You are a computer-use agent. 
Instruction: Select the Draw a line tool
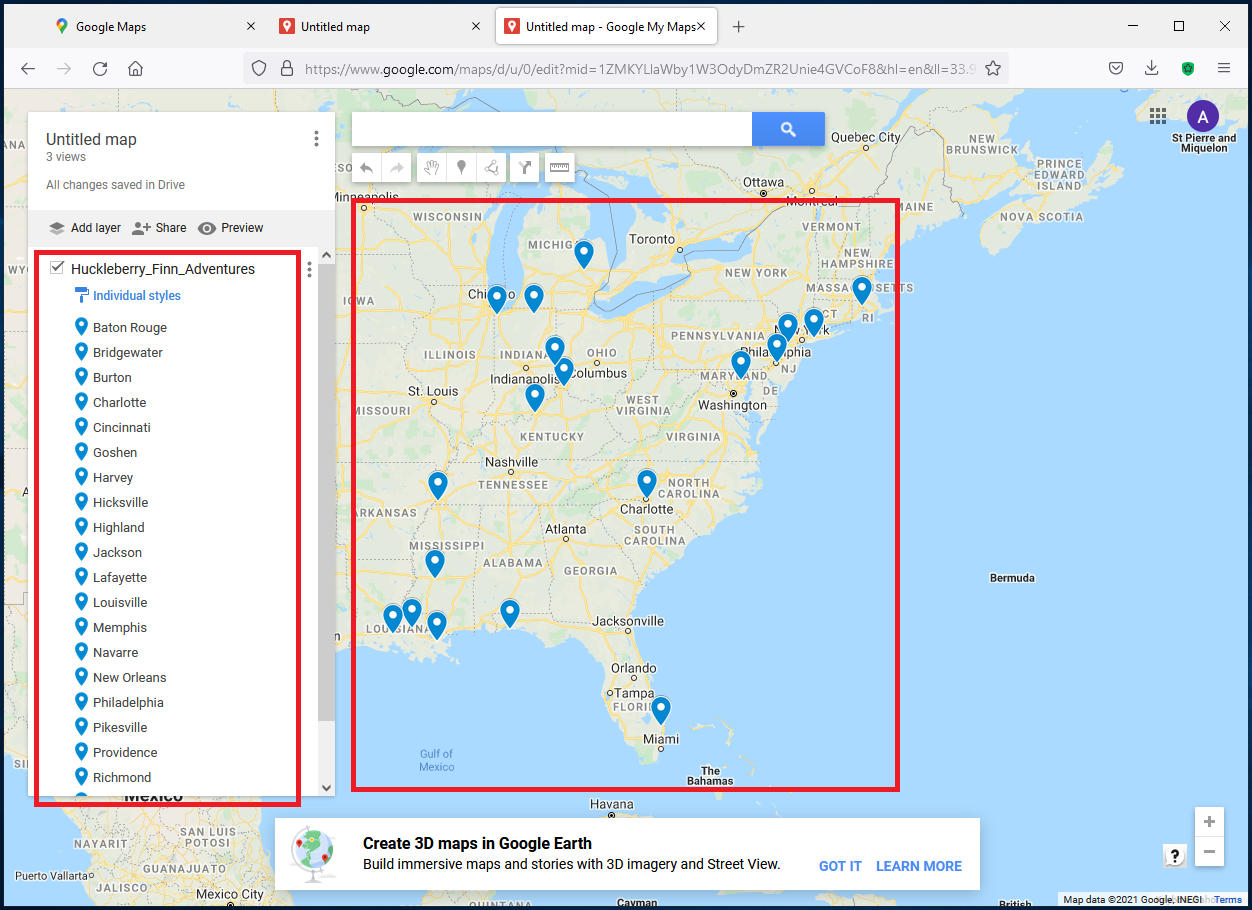(x=491, y=168)
